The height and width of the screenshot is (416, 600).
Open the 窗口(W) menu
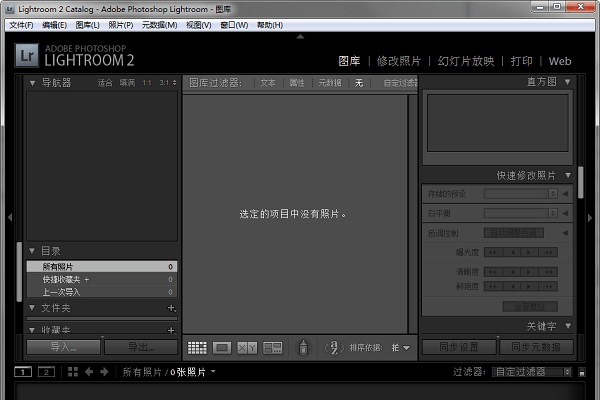[x=234, y=25]
